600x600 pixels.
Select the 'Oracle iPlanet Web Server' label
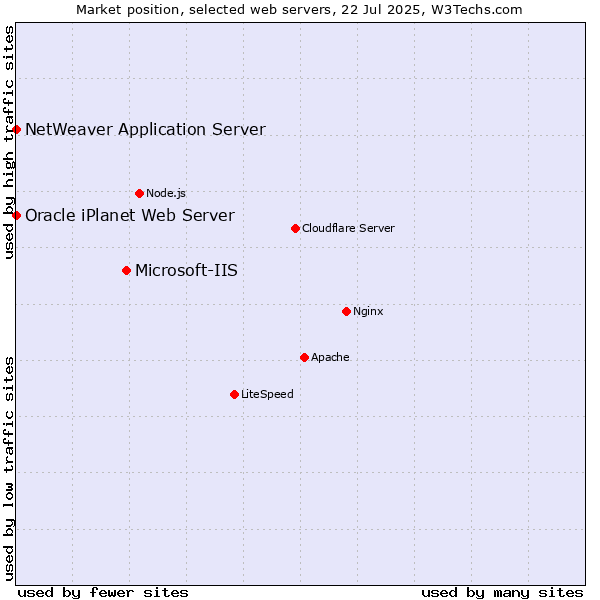[x=130, y=215]
